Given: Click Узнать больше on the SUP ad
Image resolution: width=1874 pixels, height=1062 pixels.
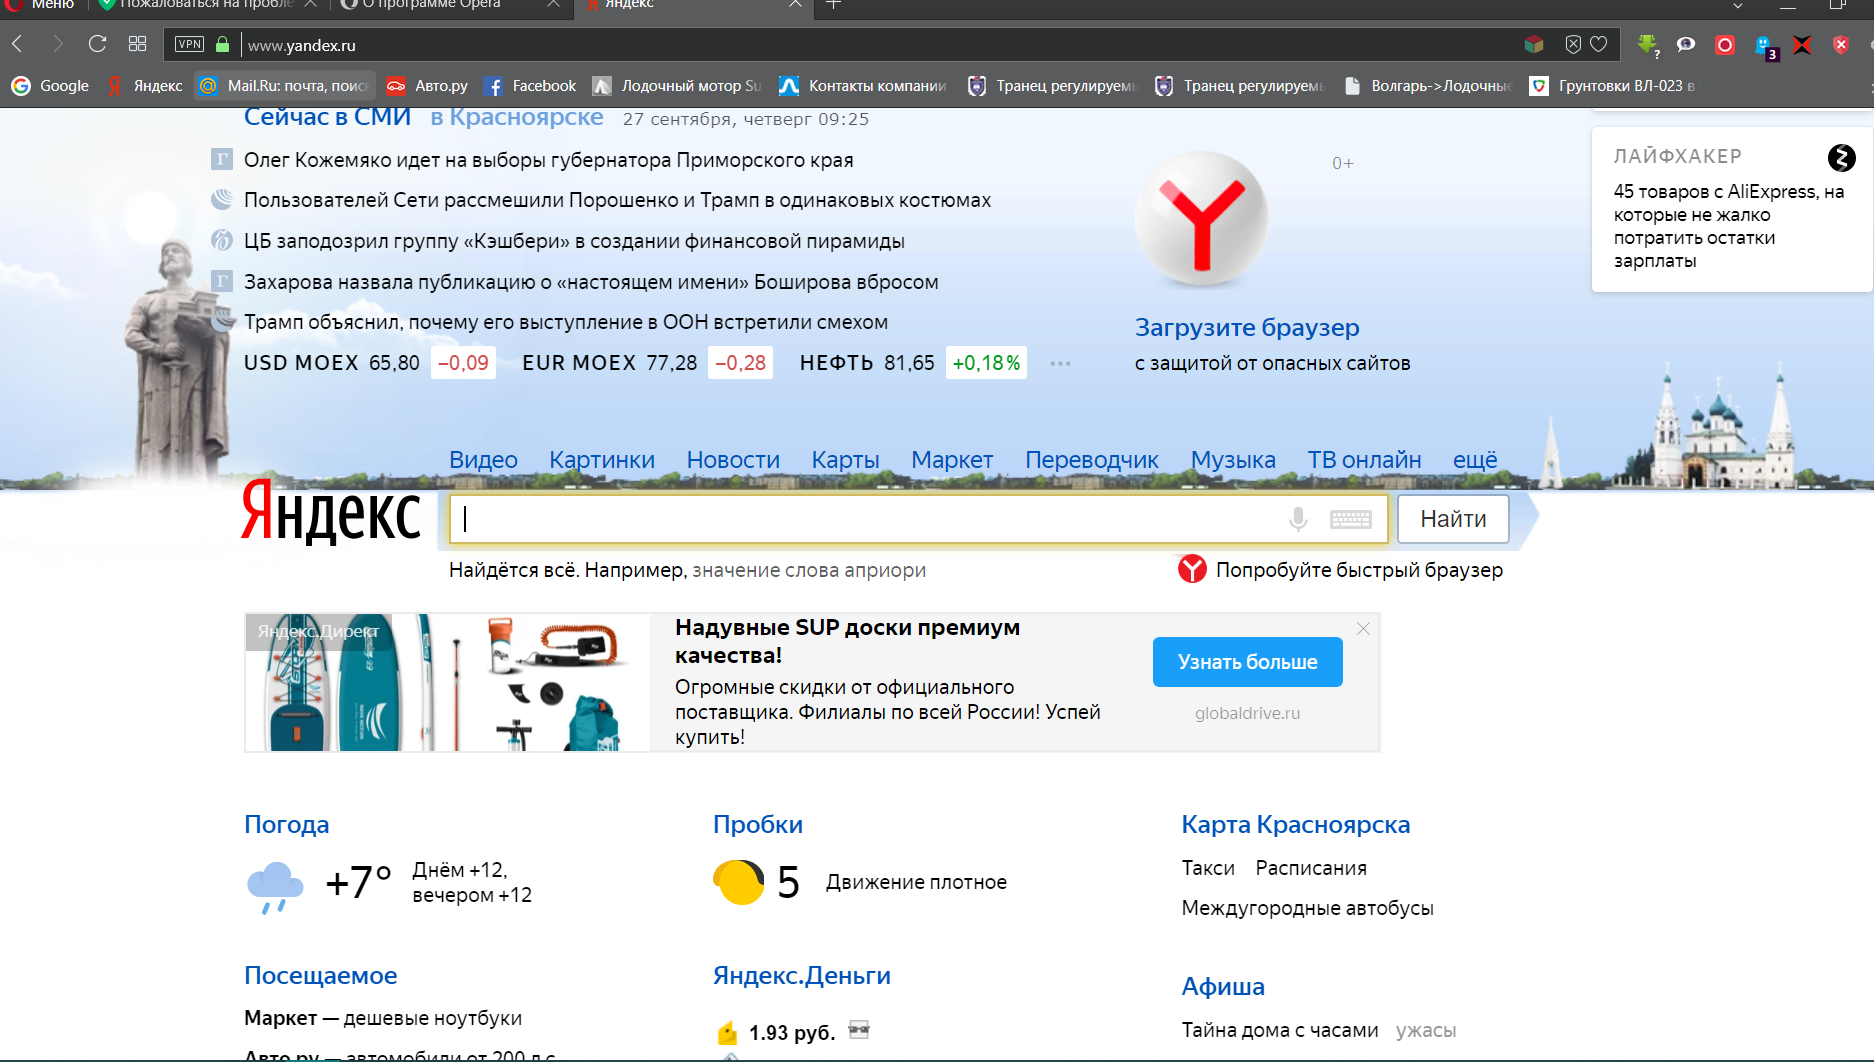Looking at the screenshot, I should click(x=1246, y=661).
